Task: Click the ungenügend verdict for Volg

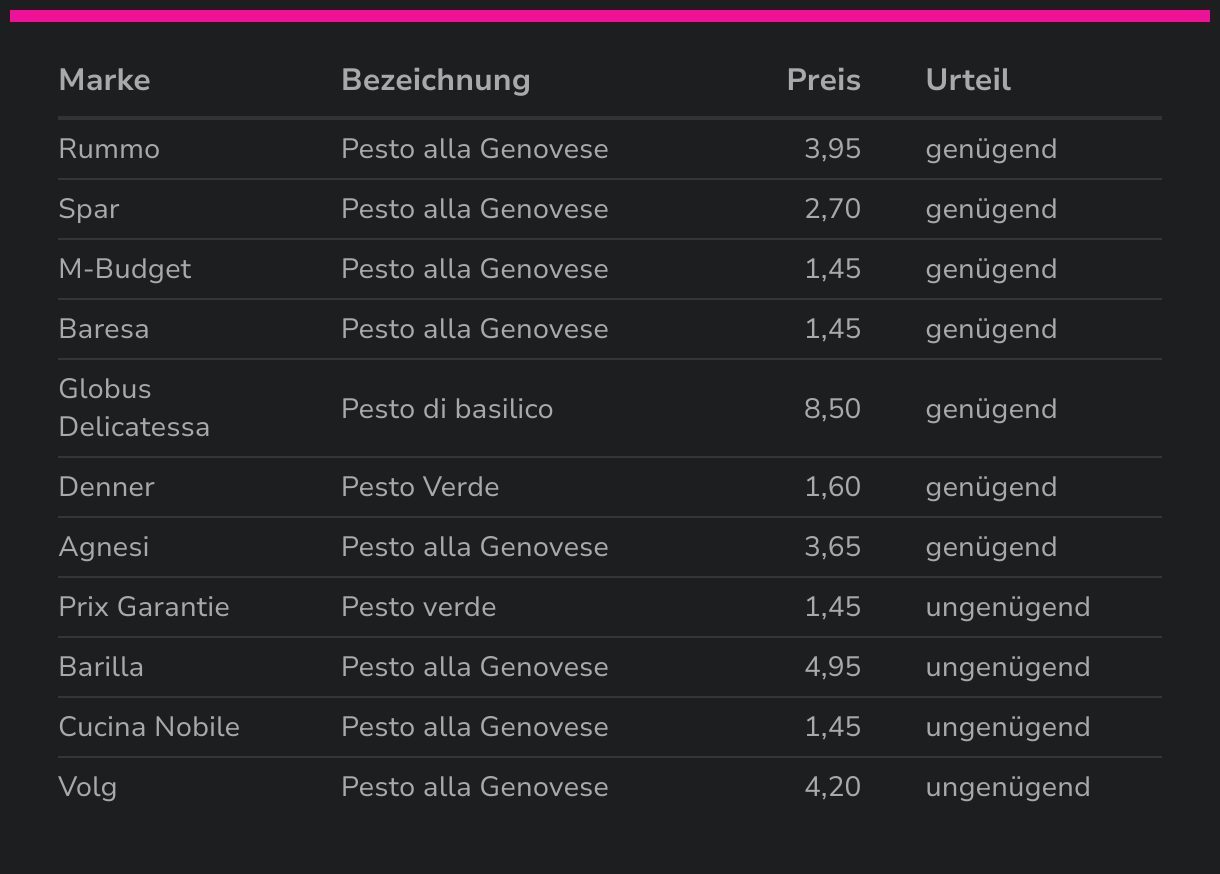Action: pos(1008,787)
